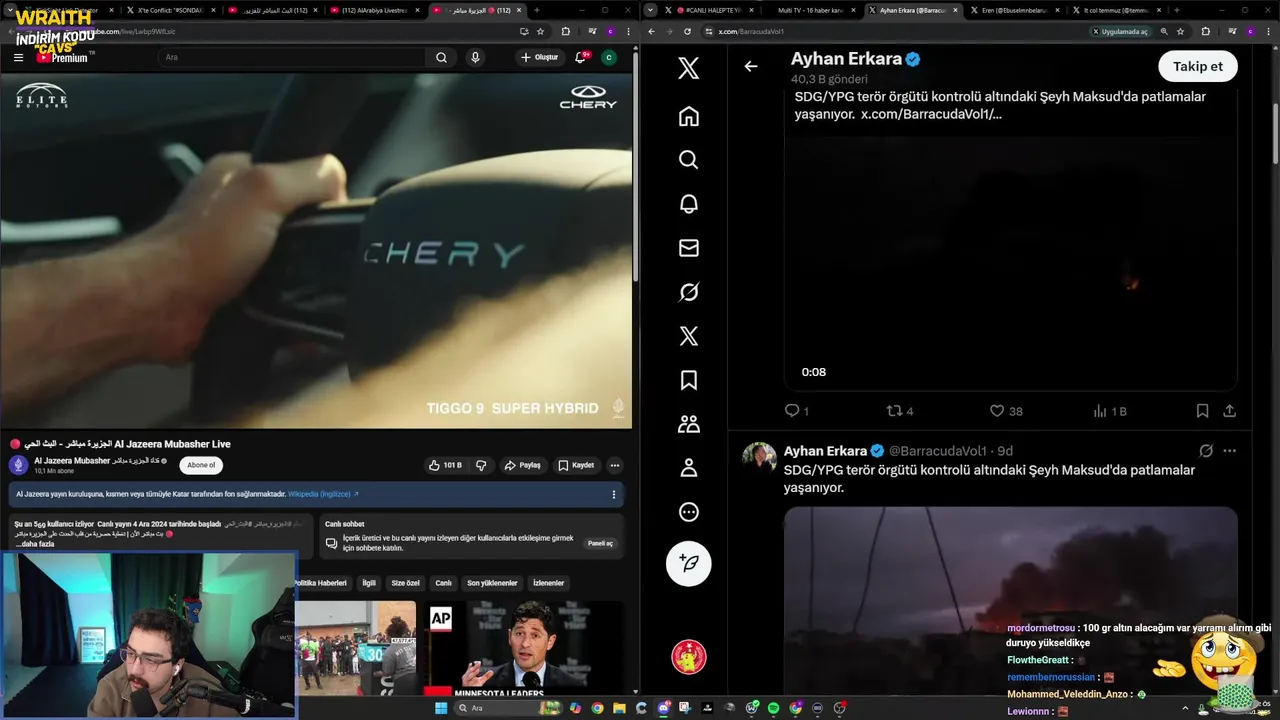Open the YouTube account avatar
Screen dimensions: 1280x720
click(609, 58)
